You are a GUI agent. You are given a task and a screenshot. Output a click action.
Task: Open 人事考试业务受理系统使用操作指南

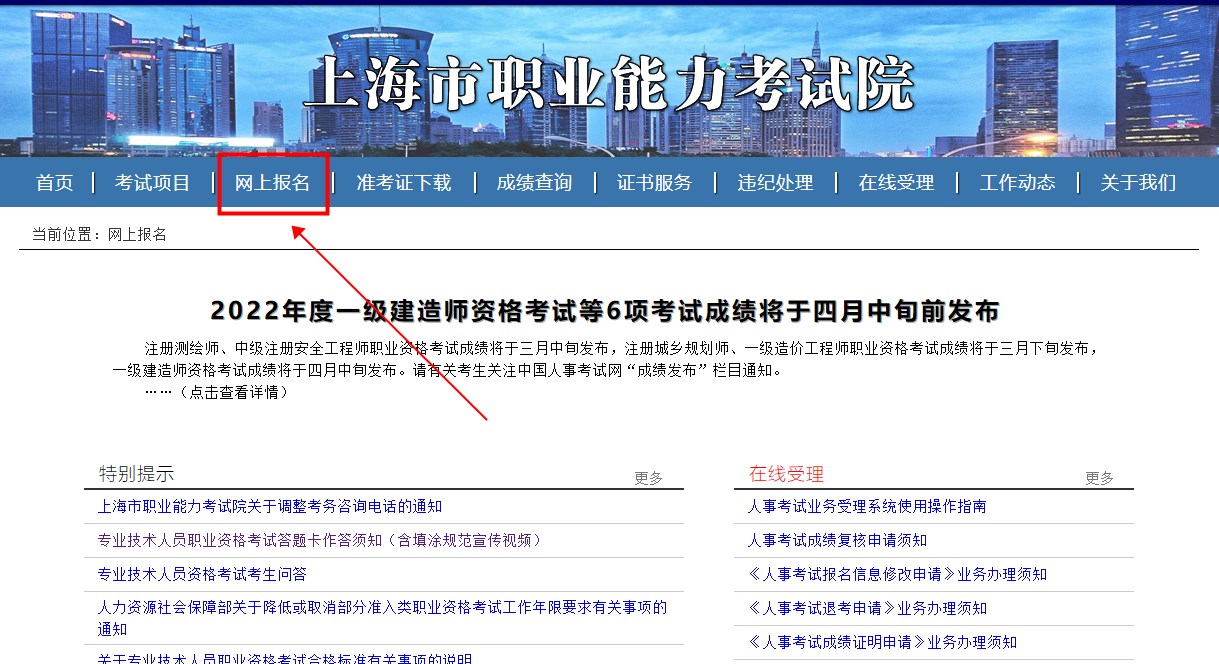point(867,507)
